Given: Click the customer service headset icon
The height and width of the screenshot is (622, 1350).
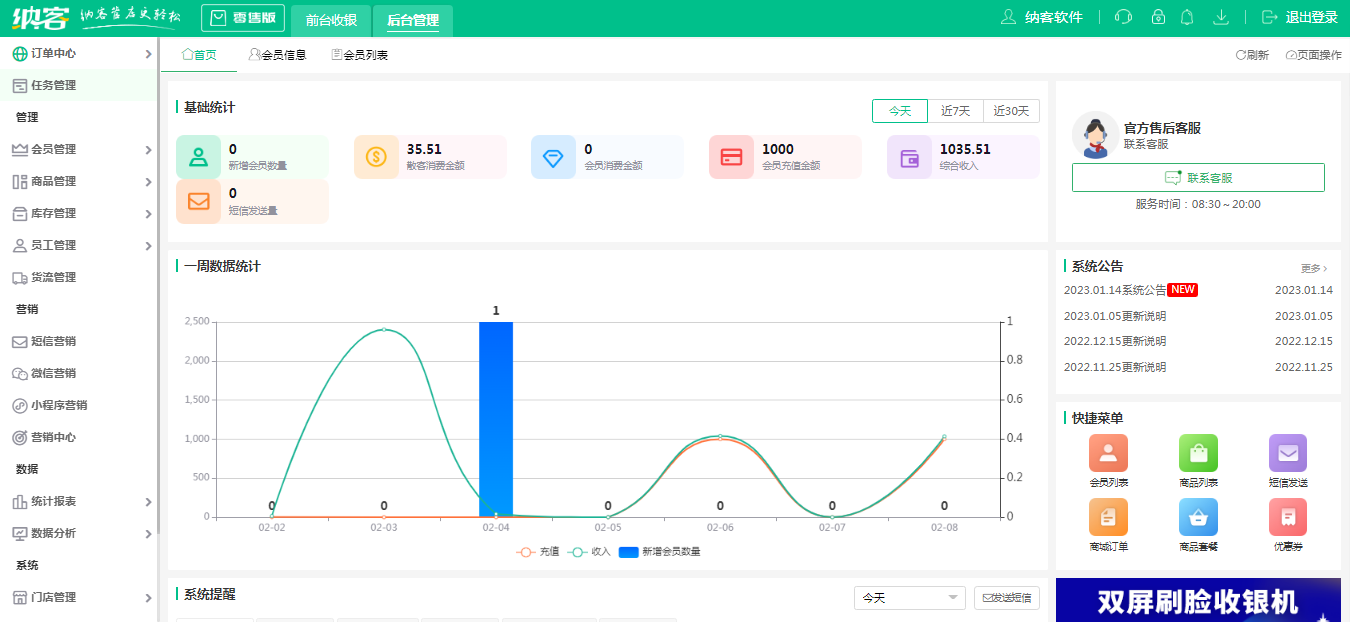Looking at the screenshot, I should [1123, 17].
